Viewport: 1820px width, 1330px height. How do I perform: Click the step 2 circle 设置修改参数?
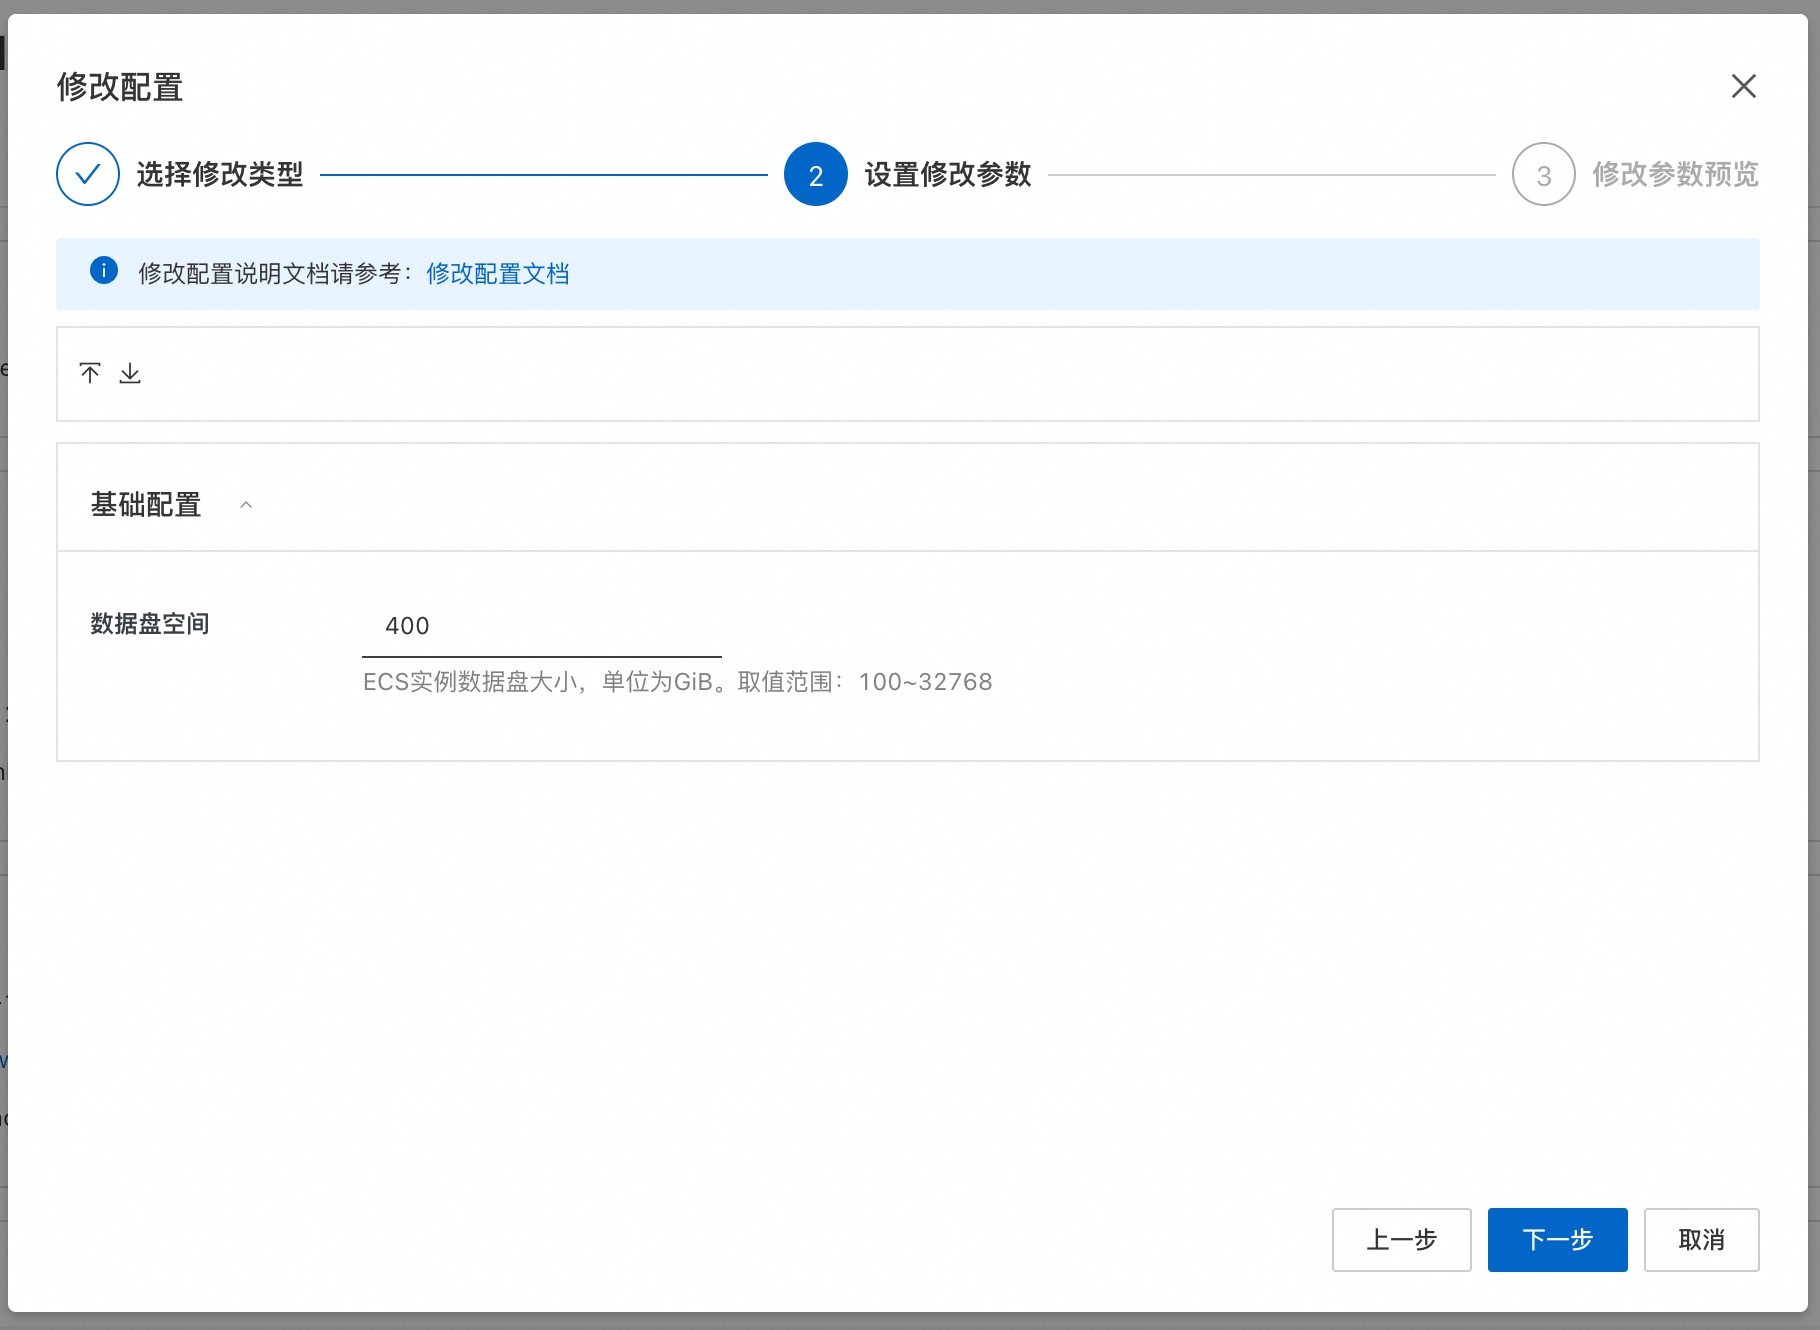pos(816,174)
